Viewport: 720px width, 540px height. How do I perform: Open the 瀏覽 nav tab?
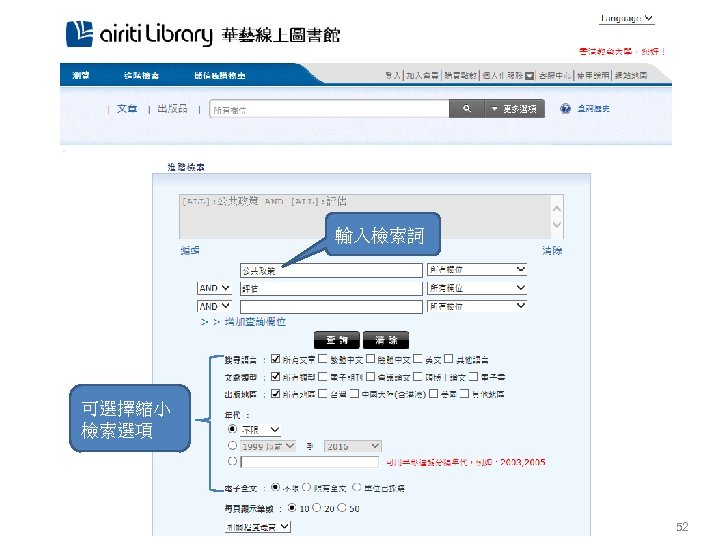click(81, 75)
